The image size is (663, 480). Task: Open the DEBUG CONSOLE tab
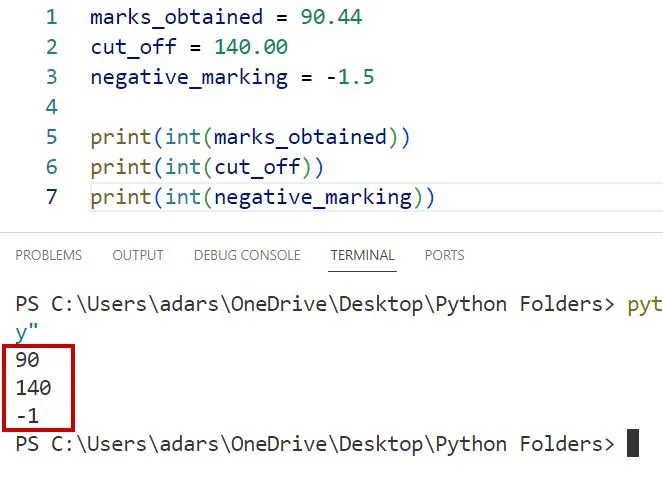point(247,255)
